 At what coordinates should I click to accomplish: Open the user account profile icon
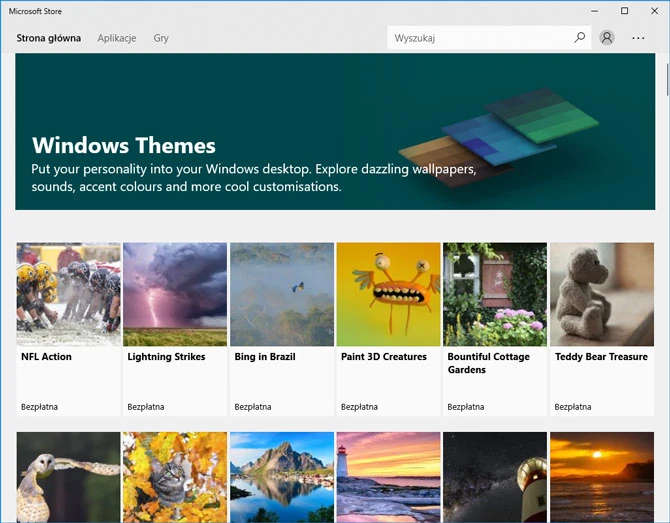pyautogui.click(x=607, y=38)
